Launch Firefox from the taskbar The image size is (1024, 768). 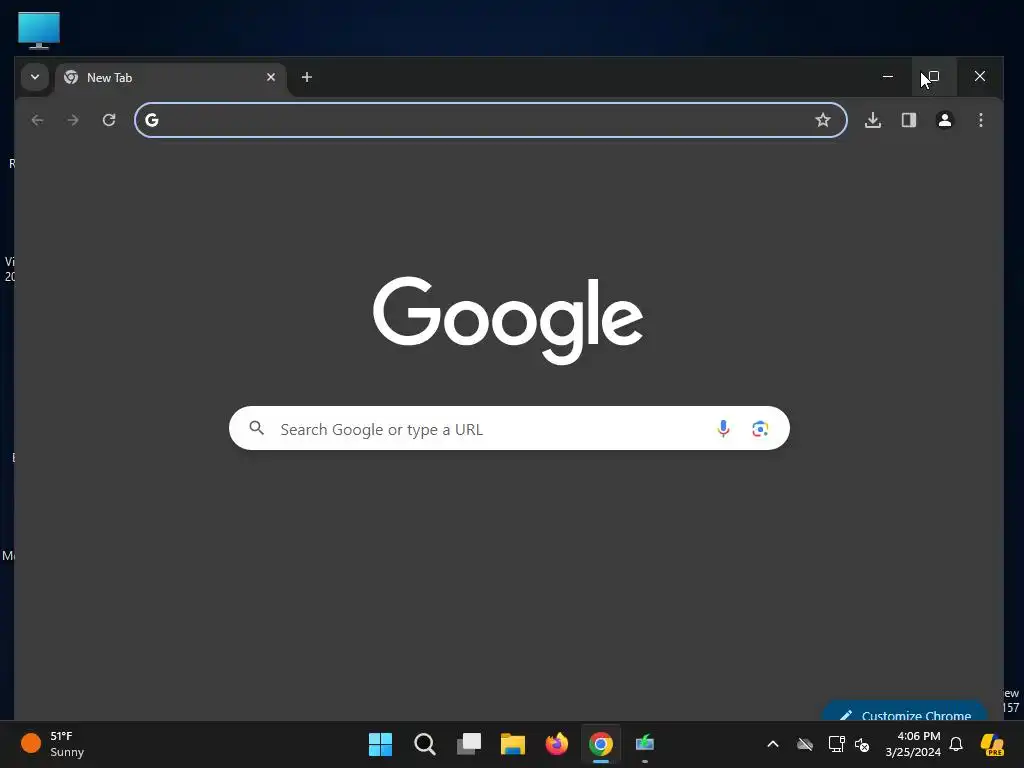(557, 744)
